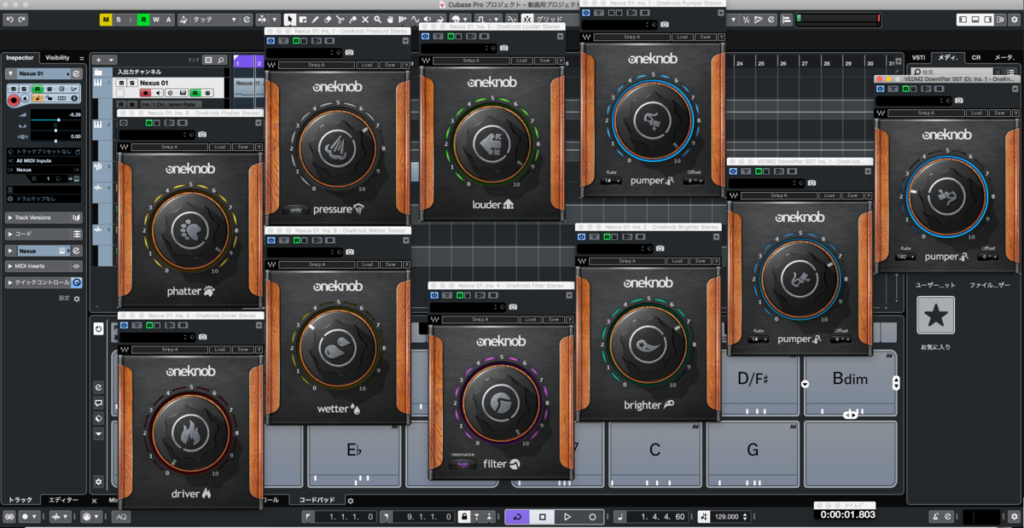Click the red Record Enable button in Inspector
The height and width of the screenshot is (528, 1024).
point(13,100)
